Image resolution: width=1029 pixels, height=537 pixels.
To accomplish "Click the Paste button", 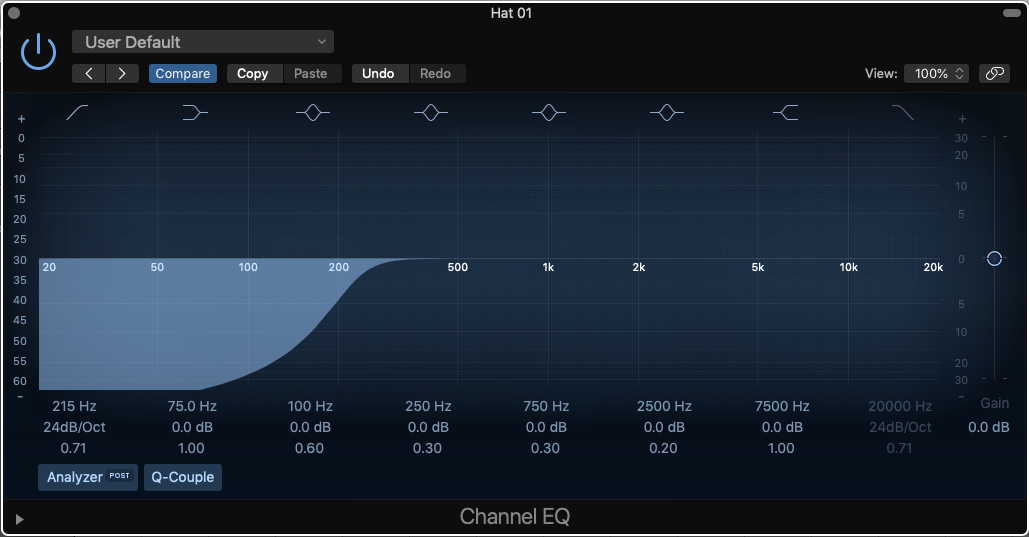I will pos(310,74).
